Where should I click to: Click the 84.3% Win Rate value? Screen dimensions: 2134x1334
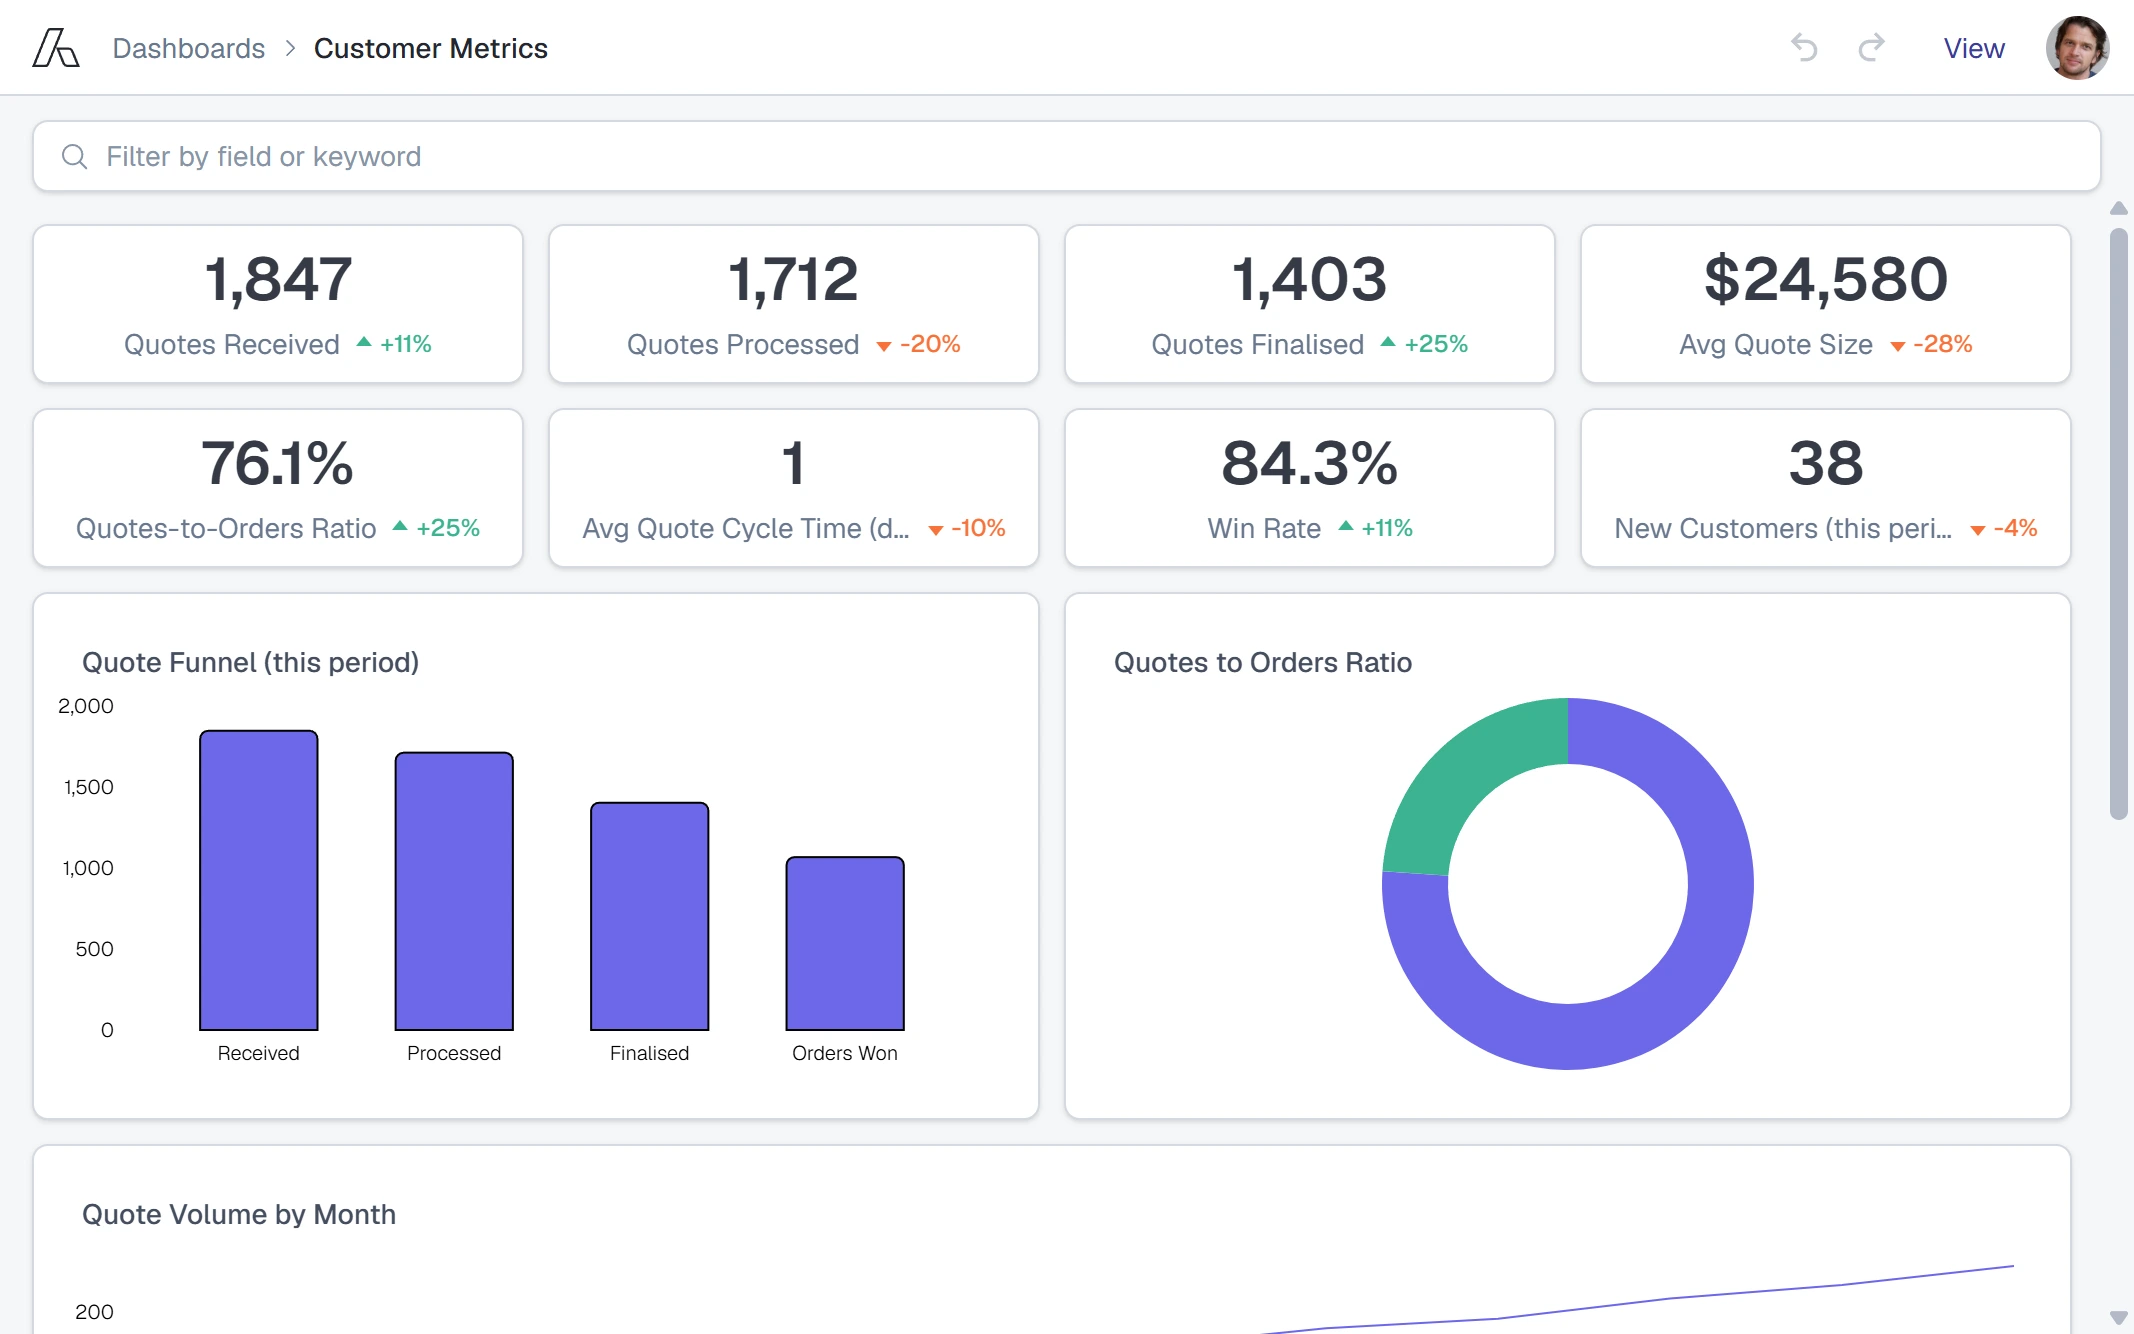(x=1310, y=463)
